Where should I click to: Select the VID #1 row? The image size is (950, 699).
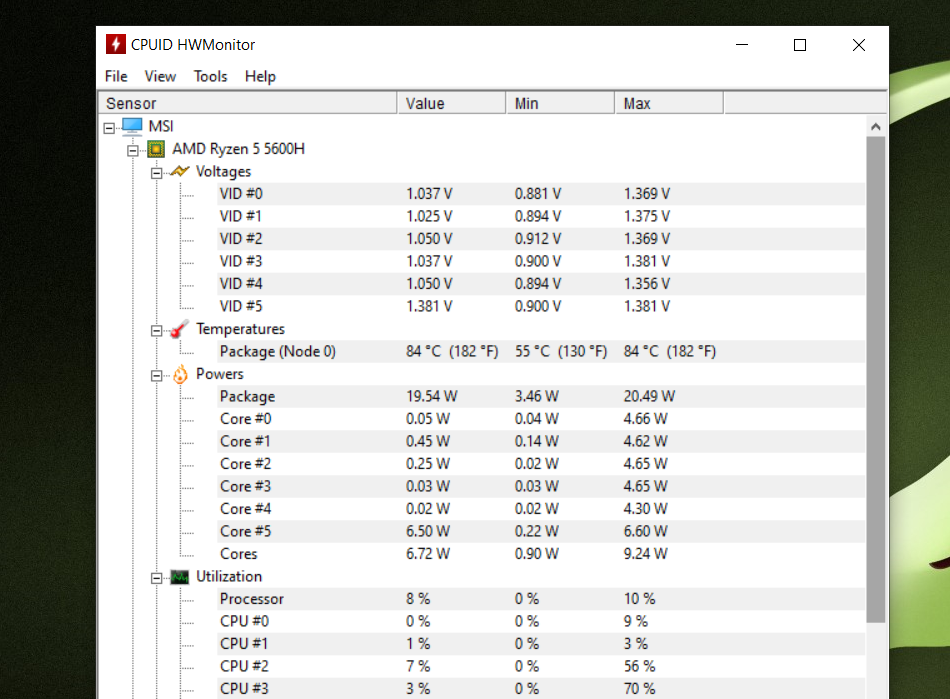tap(541, 216)
